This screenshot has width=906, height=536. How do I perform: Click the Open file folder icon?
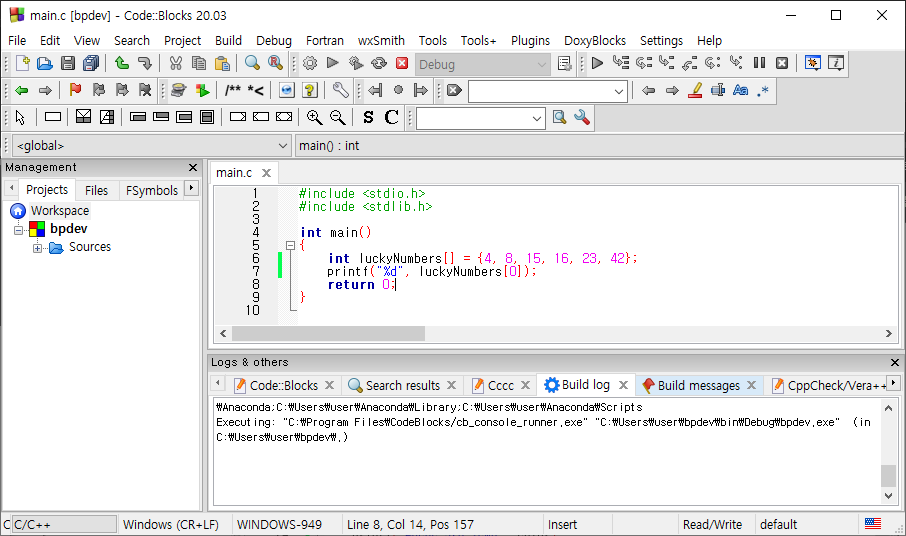[44, 63]
